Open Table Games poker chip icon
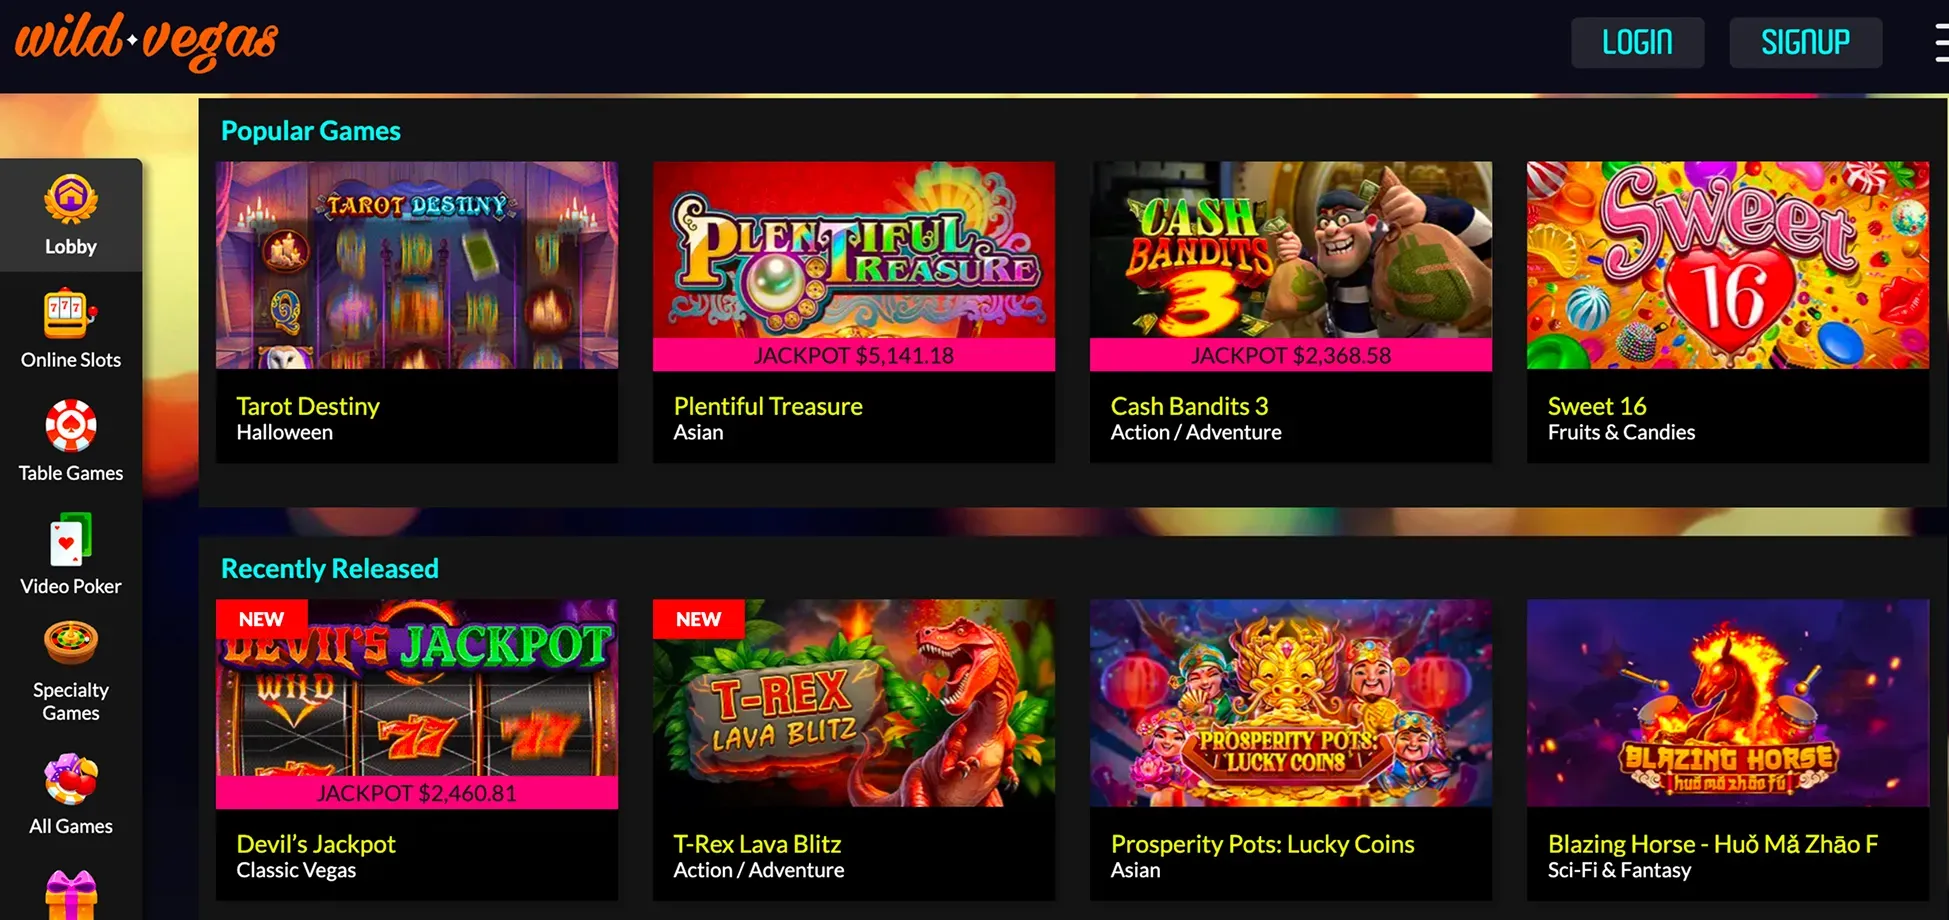1949x920 pixels. [70, 426]
